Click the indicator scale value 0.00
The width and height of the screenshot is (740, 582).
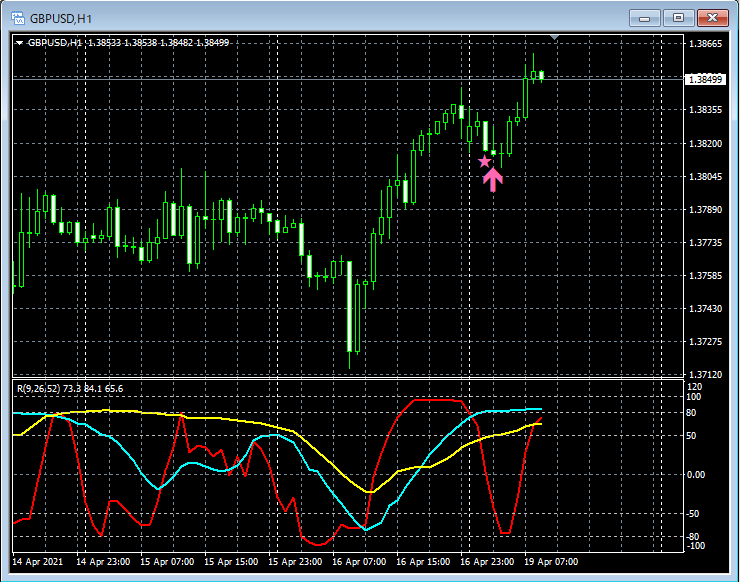coord(696,475)
